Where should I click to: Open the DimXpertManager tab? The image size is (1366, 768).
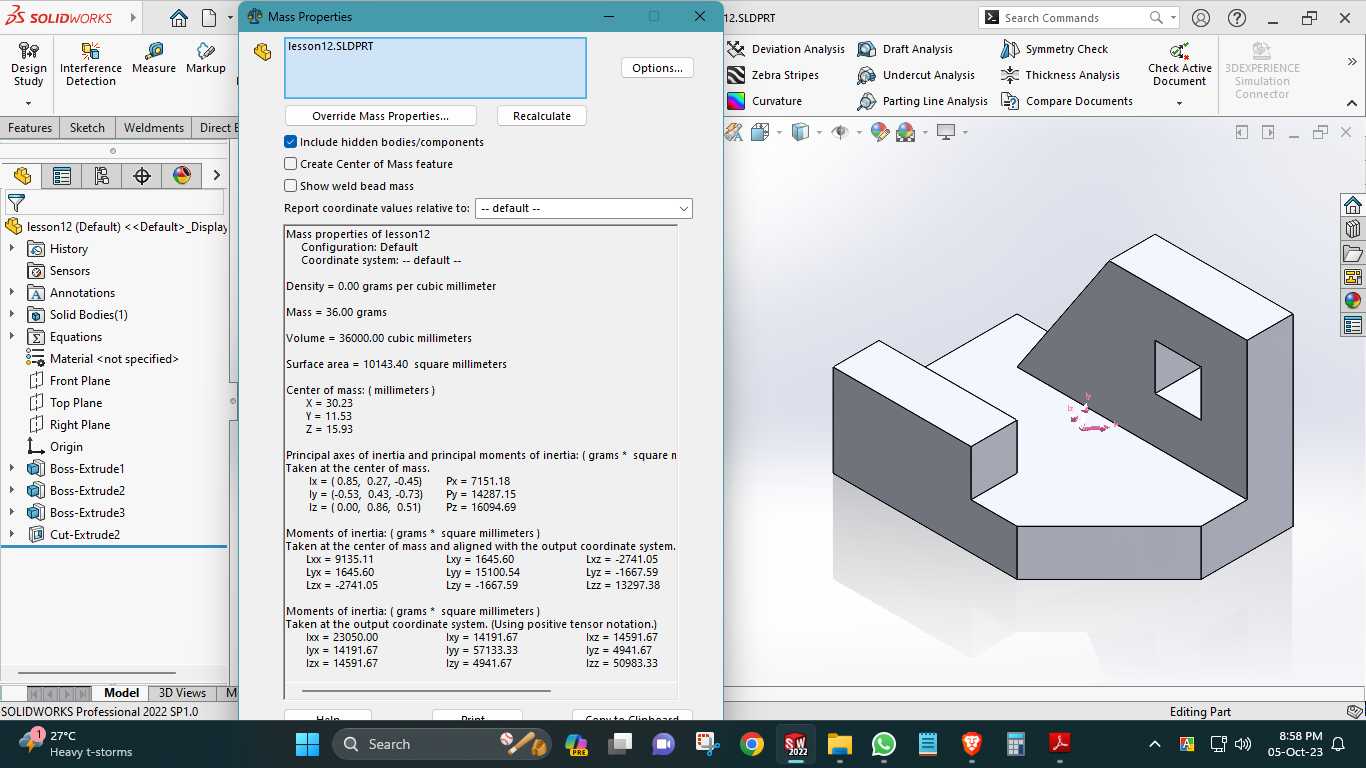click(x=142, y=176)
